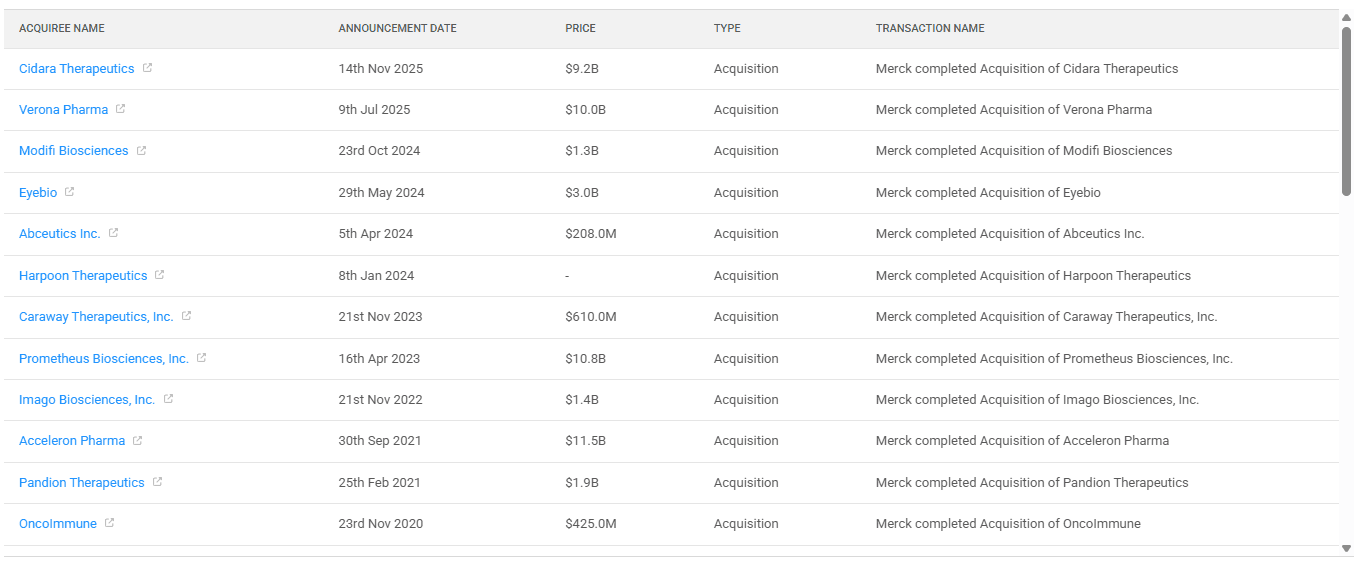Select 'Merck completed Acquisition of Cidara Therapeutics' text
The image size is (1361, 561).
1027,69
